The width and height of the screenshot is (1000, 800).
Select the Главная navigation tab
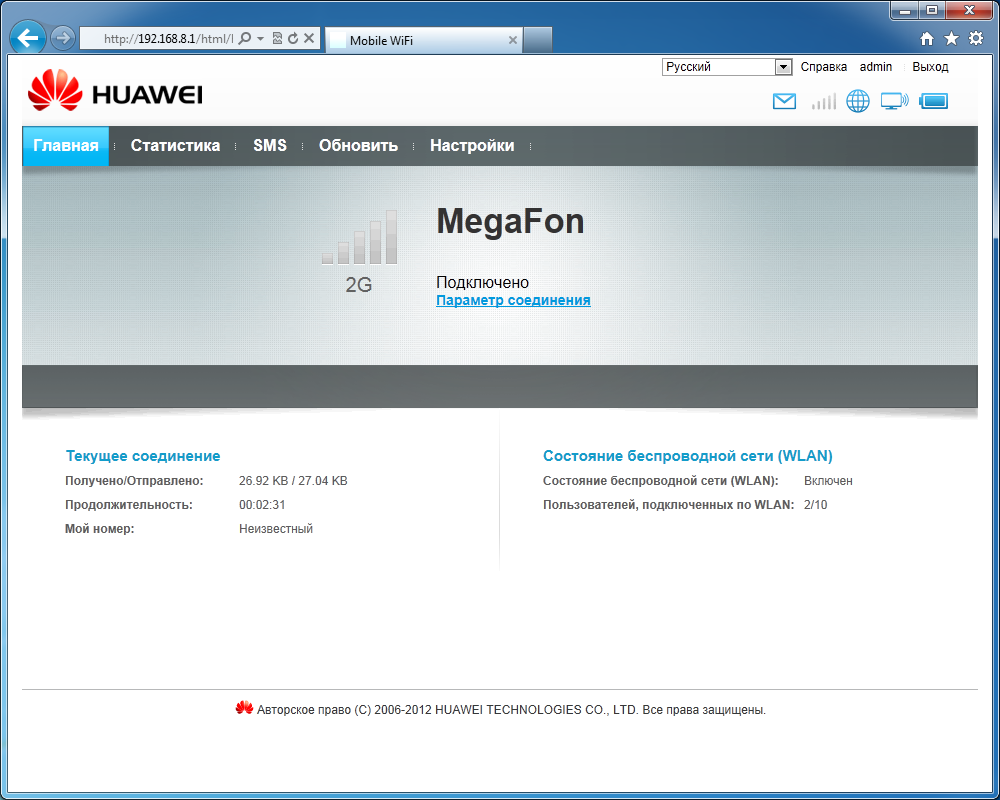coord(66,145)
